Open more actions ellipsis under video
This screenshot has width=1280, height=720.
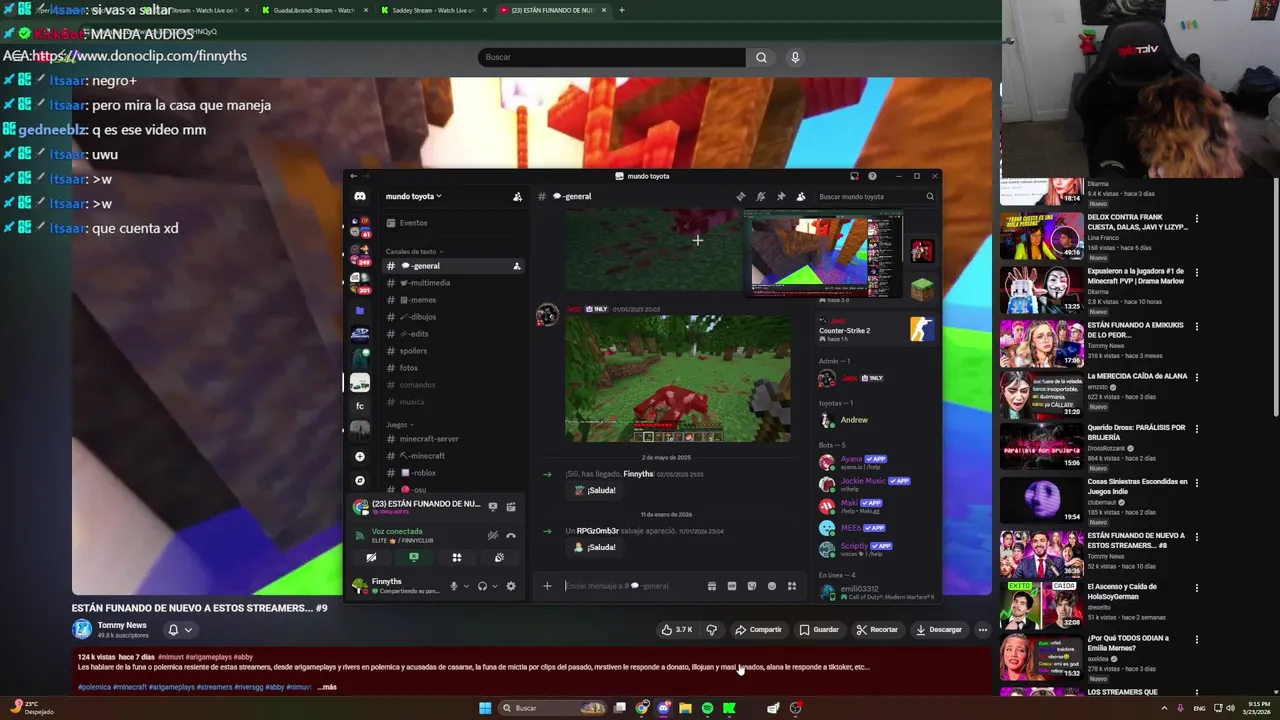coord(983,630)
